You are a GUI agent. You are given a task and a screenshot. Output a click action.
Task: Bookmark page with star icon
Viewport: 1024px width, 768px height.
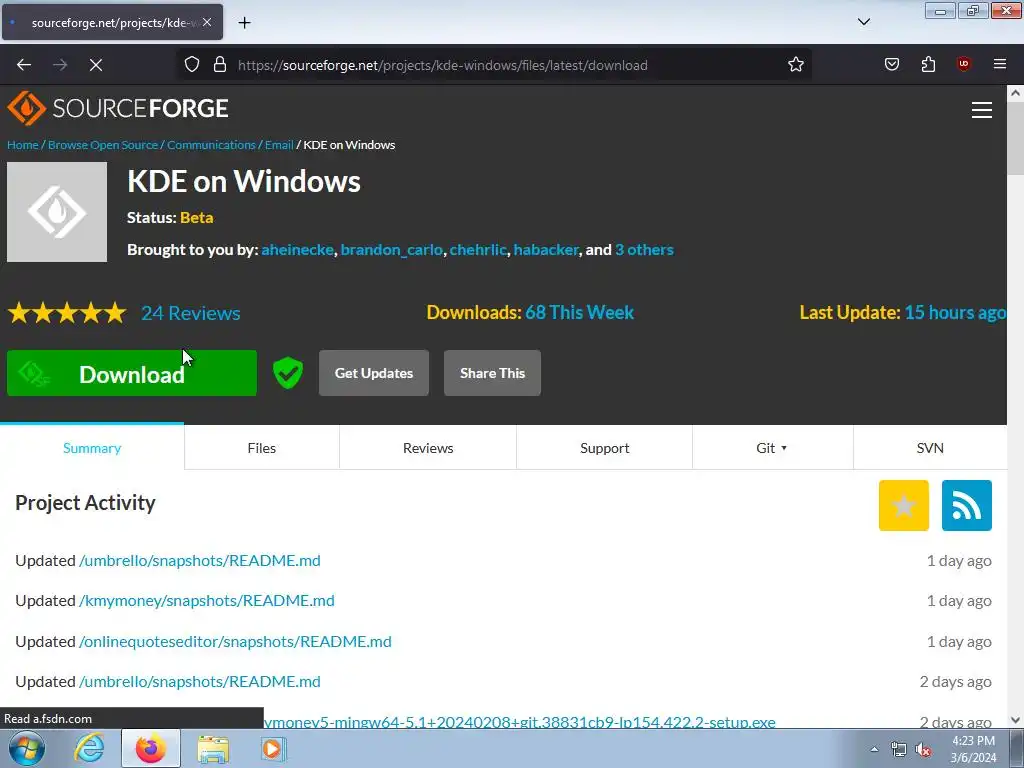795,65
